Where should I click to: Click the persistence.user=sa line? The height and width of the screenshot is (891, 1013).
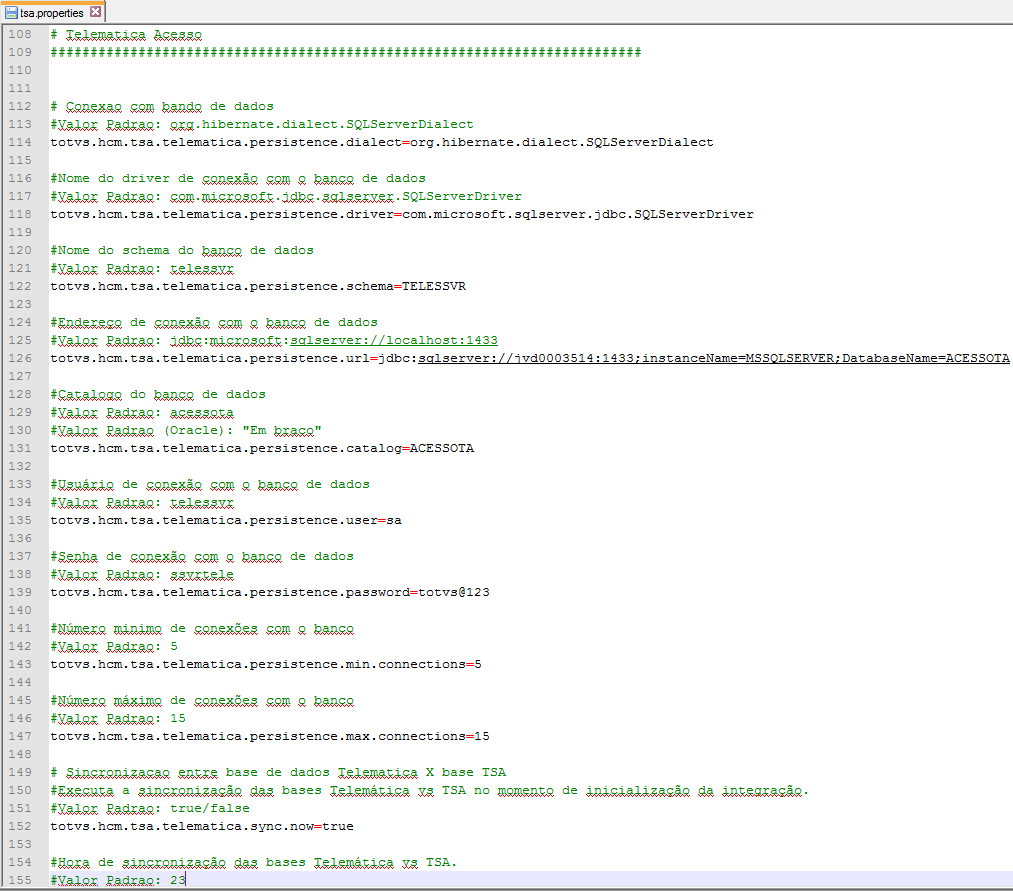click(226, 521)
